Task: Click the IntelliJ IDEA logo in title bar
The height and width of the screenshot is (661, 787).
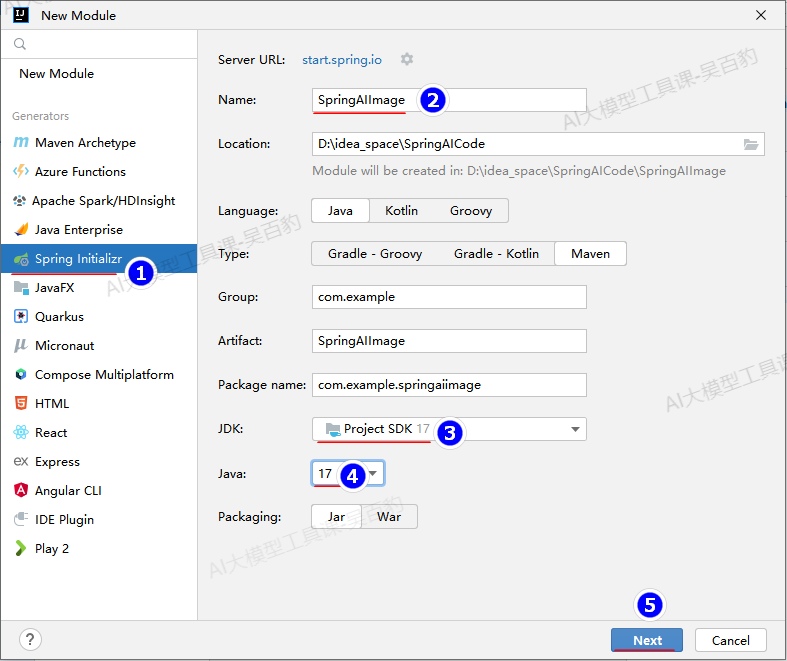Action: pyautogui.click(x=21, y=15)
